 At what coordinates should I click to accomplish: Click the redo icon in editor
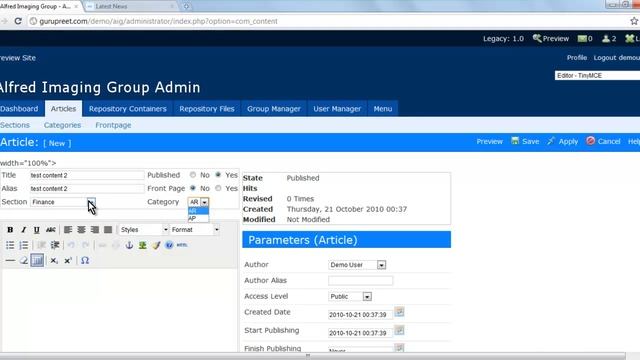point(85,245)
